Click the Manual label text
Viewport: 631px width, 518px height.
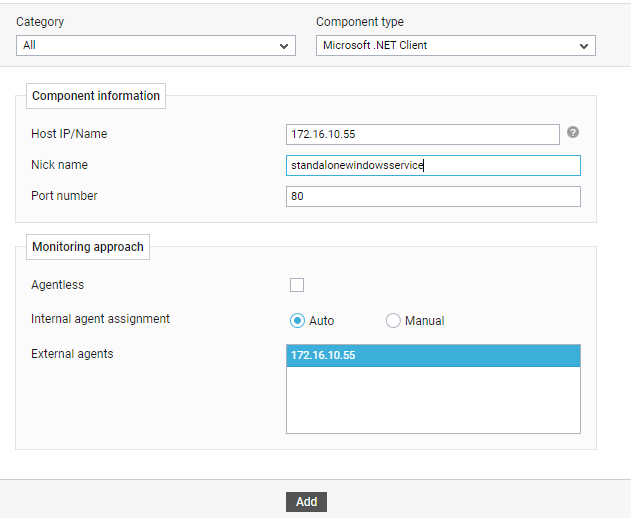pyautogui.click(x=425, y=321)
